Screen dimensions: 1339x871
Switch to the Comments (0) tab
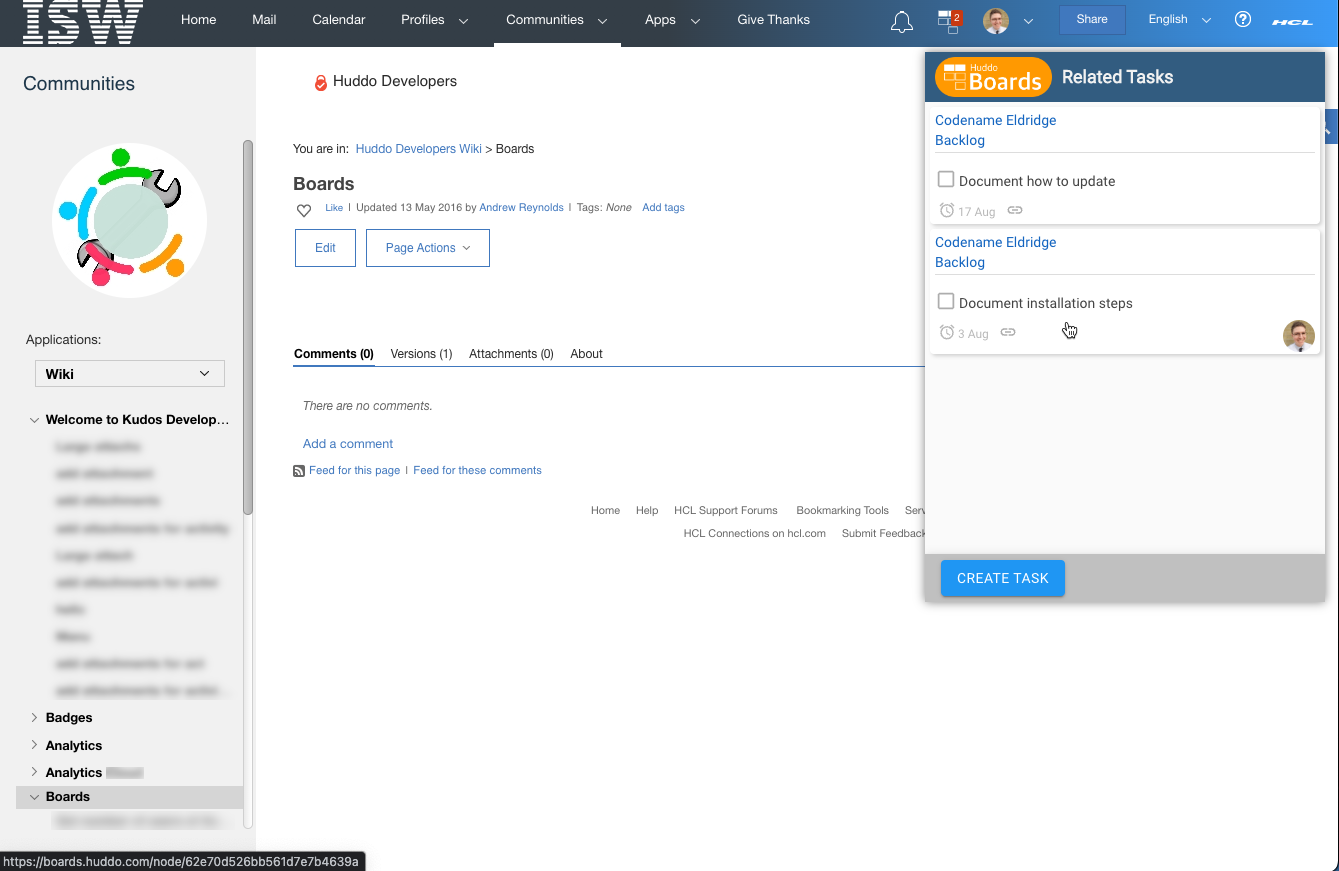point(334,354)
